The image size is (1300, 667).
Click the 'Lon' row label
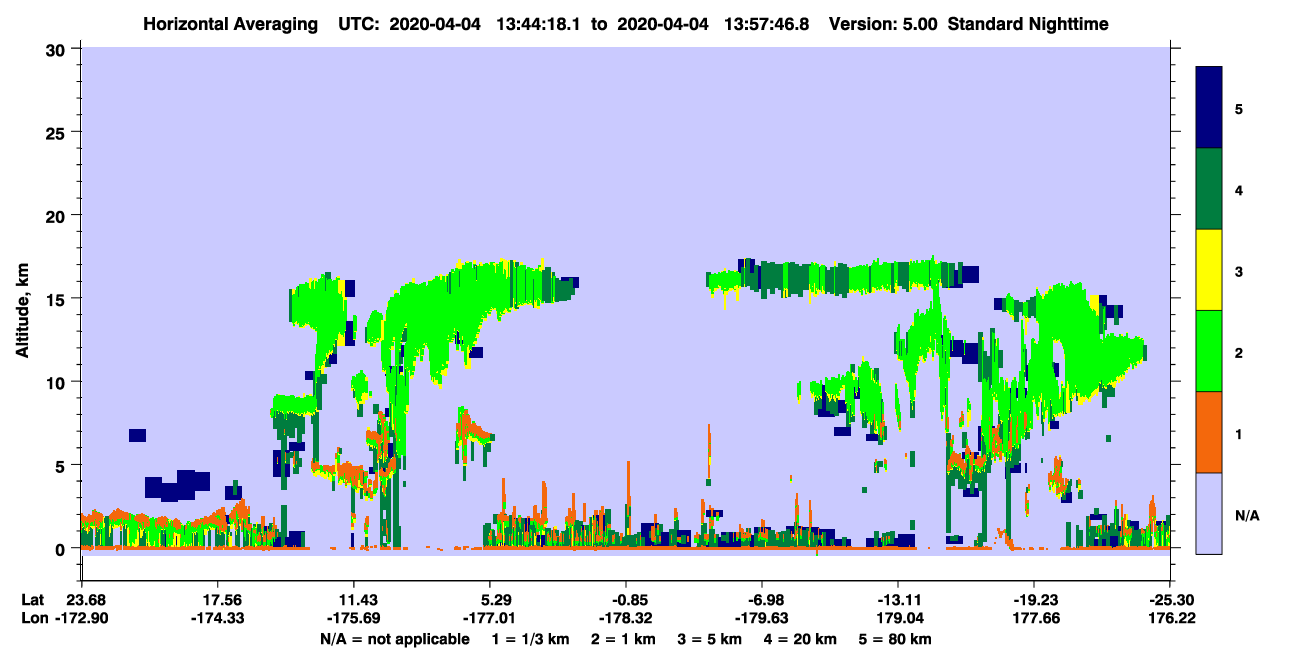pyautogui.click(x=33, y=619)
